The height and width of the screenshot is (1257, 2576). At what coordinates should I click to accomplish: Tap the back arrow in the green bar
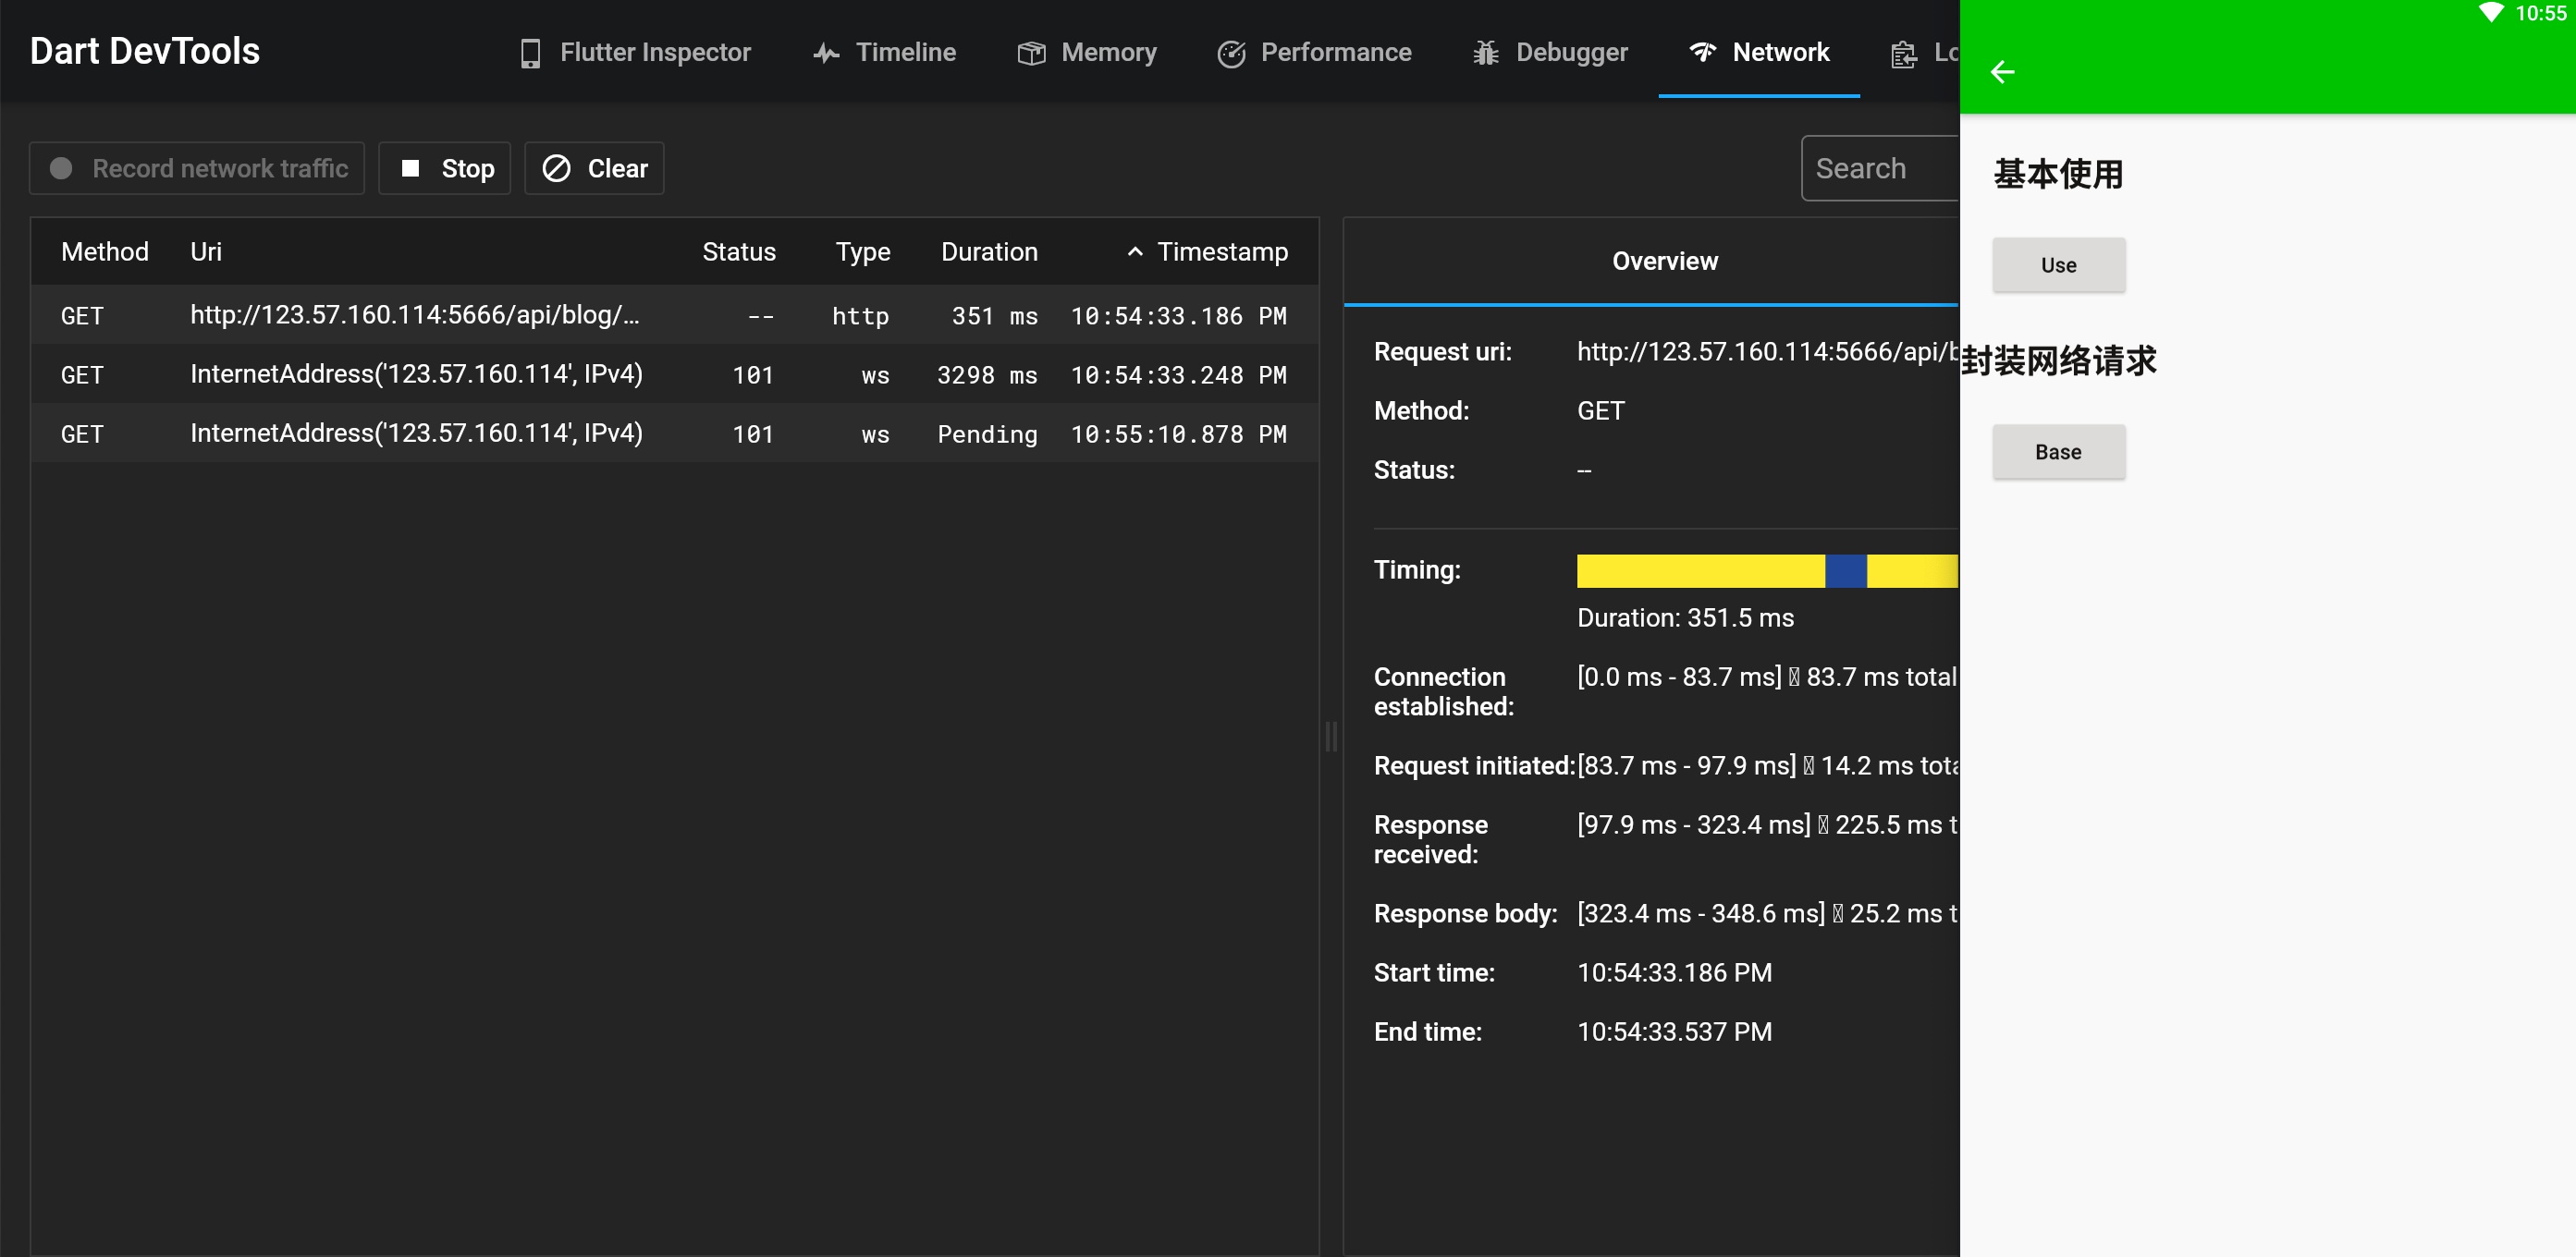(x=2002, y=72)
